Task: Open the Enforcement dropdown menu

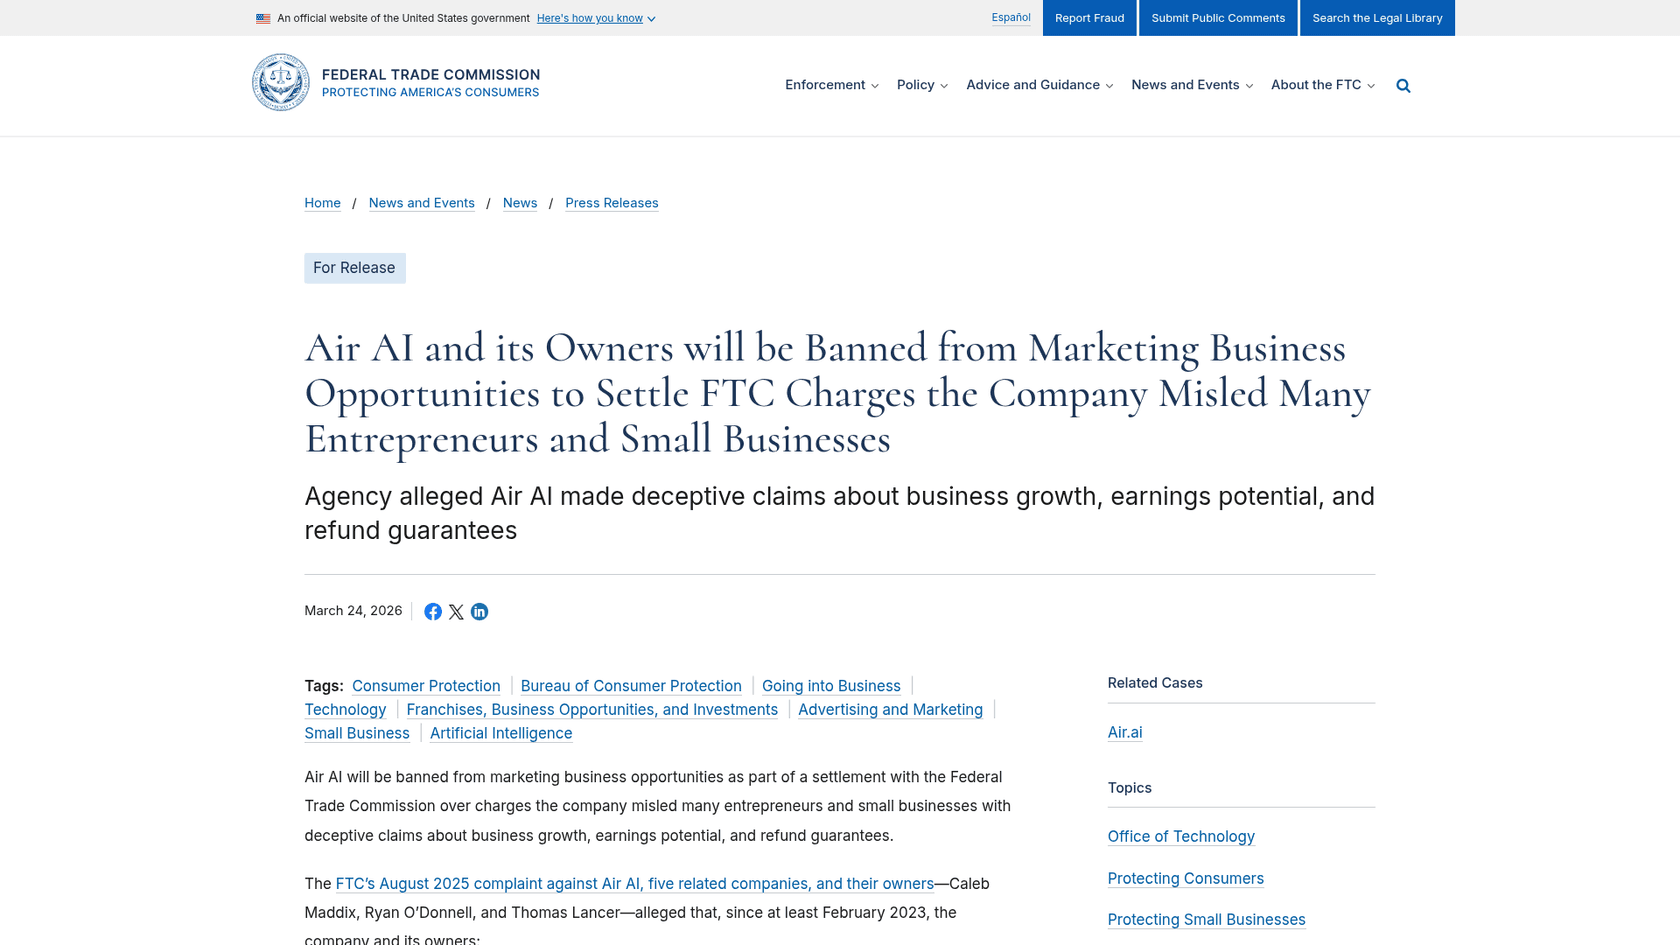Action: pos(832,85)
